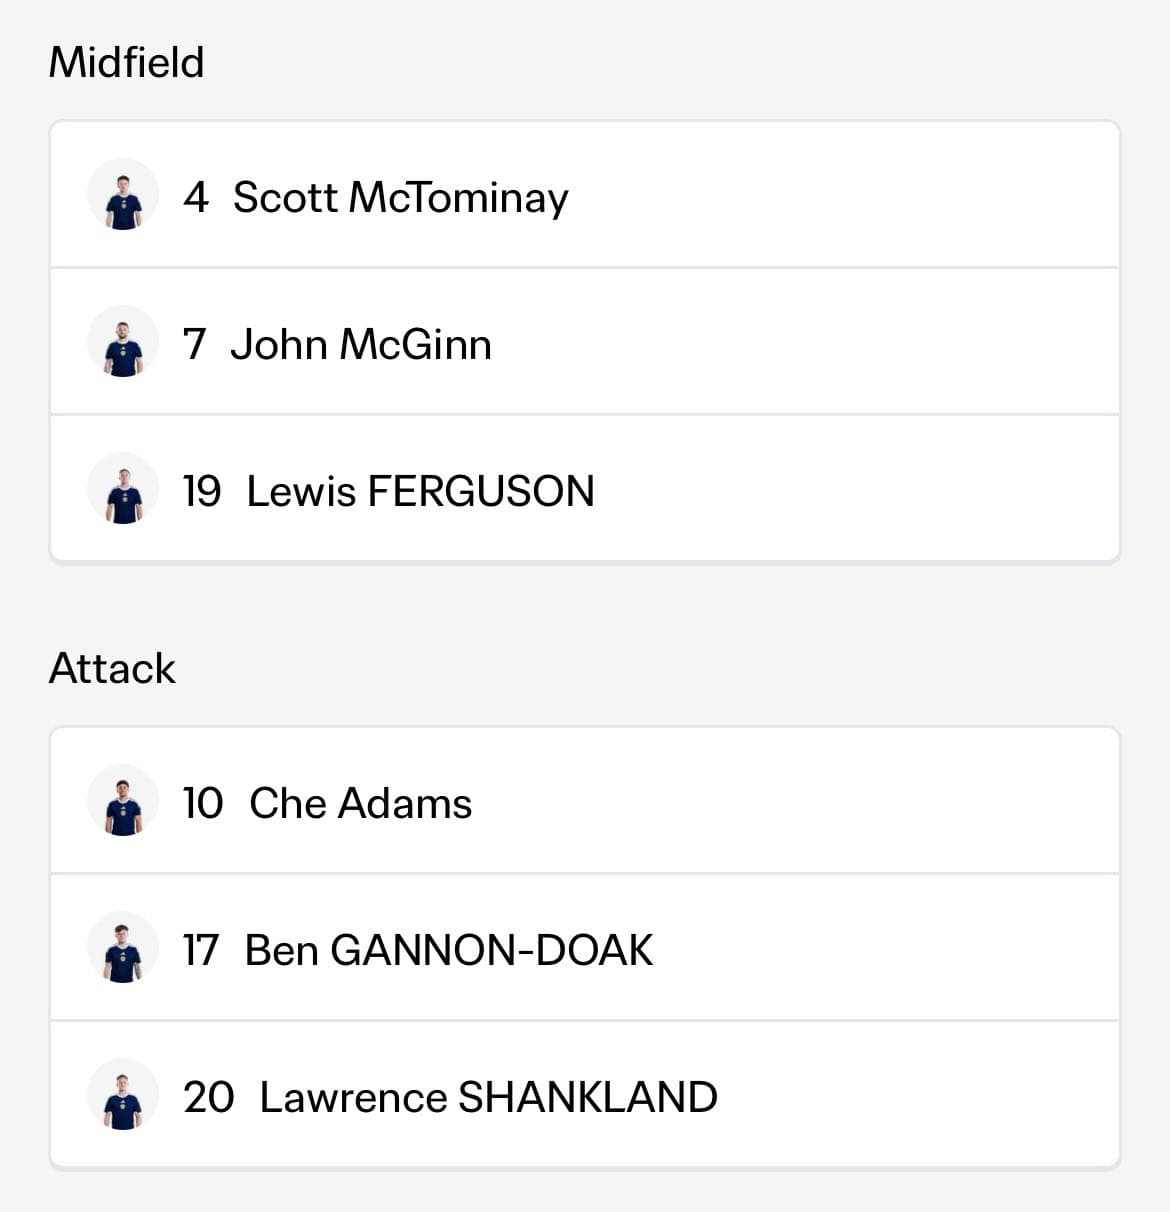Tap shirt number 10 beside Adams
Image resolution: width=1170 pixels, height=1212 pixels.
[x=203, y=803]
